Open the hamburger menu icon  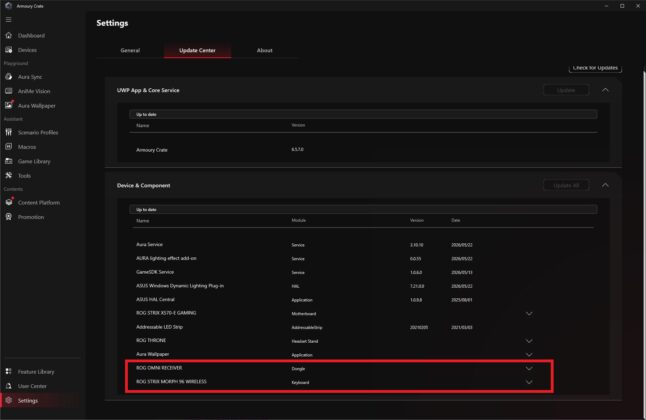8,19
